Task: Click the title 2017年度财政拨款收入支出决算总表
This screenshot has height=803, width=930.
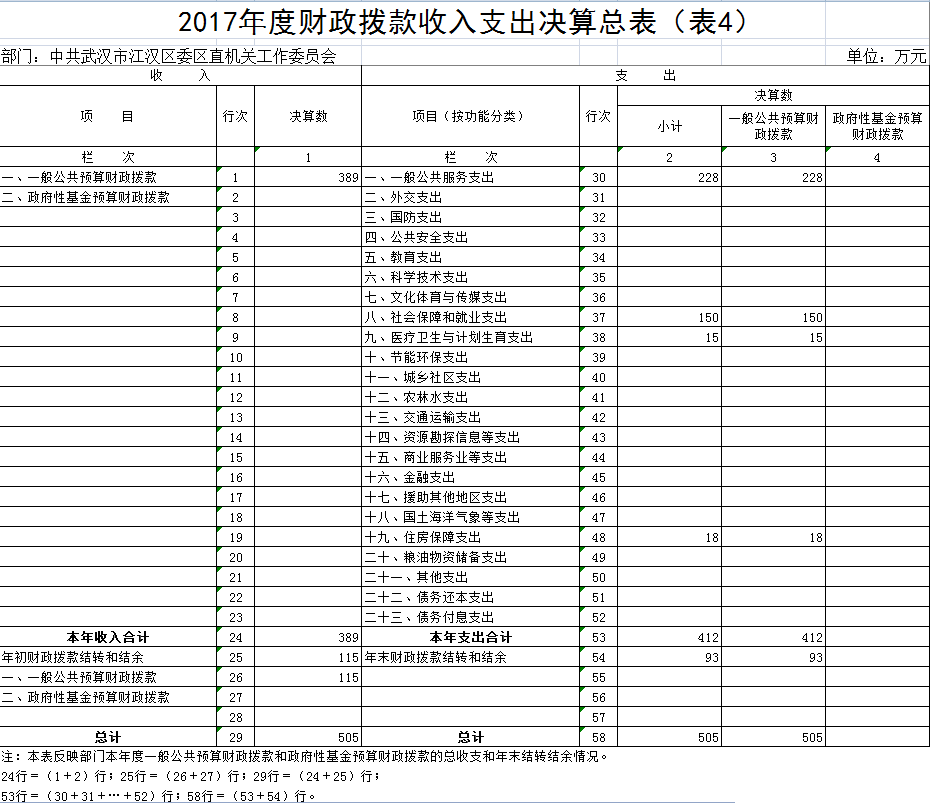Action: [x=462, y=22]
